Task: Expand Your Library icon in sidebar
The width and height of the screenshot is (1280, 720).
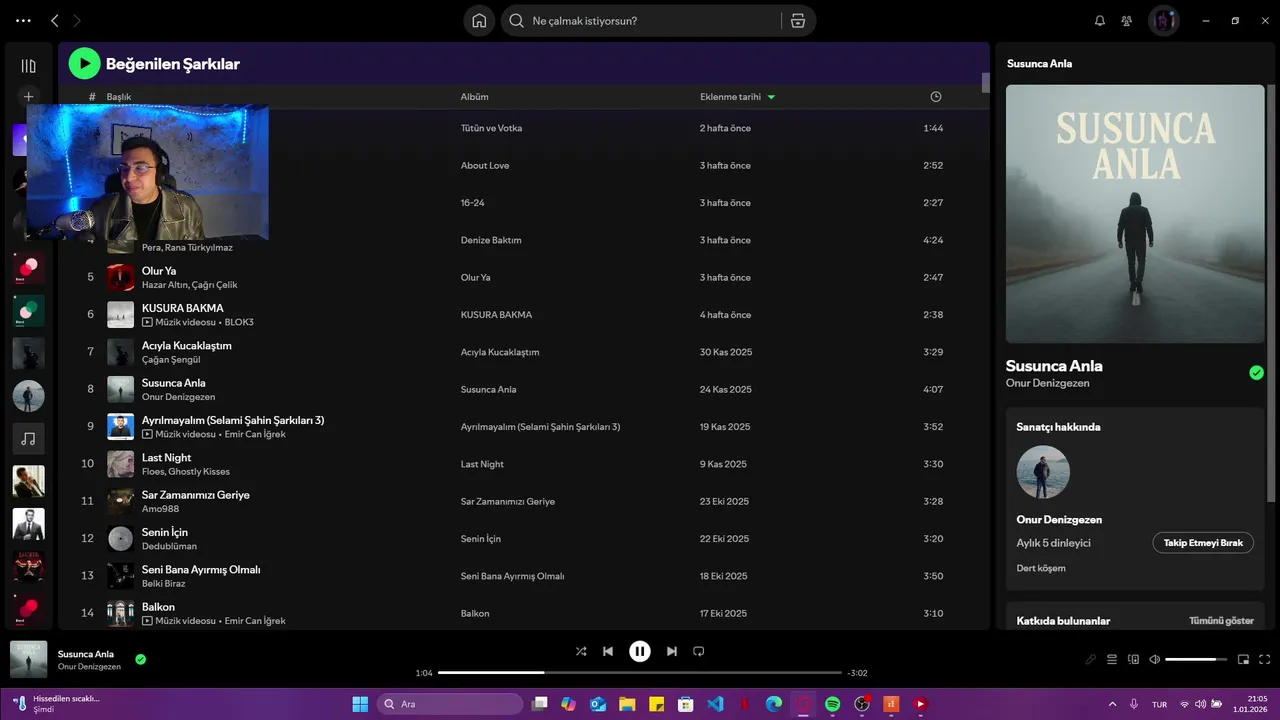Action: tap(28, 66)
